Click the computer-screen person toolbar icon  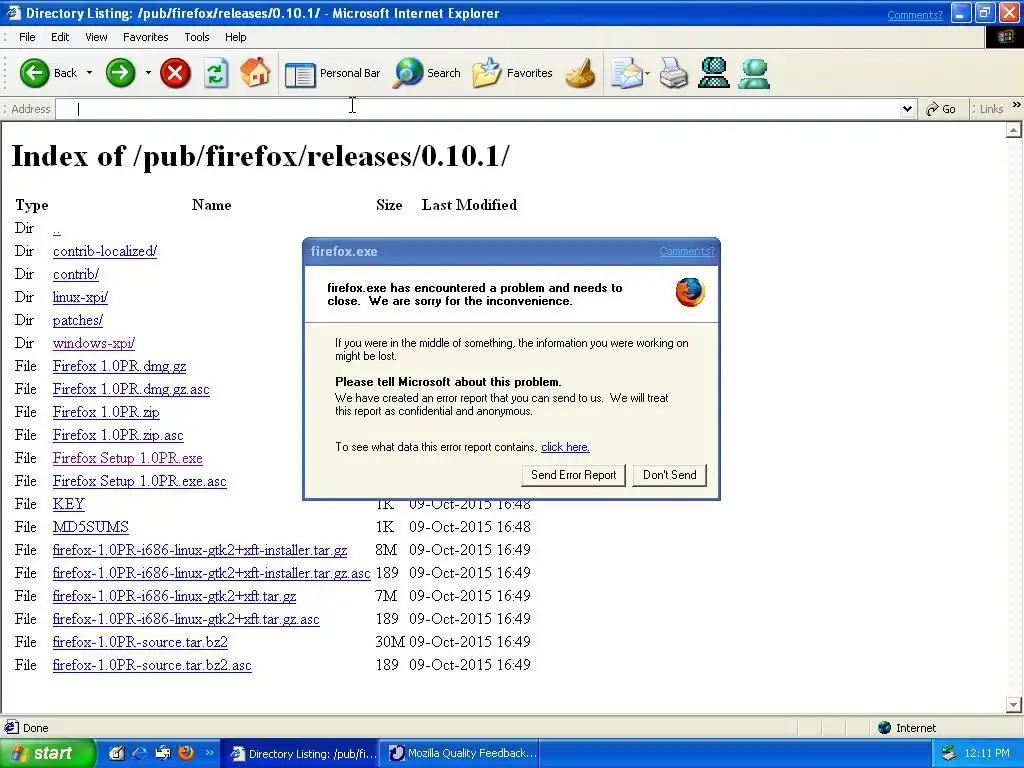(x=714, y=72)
